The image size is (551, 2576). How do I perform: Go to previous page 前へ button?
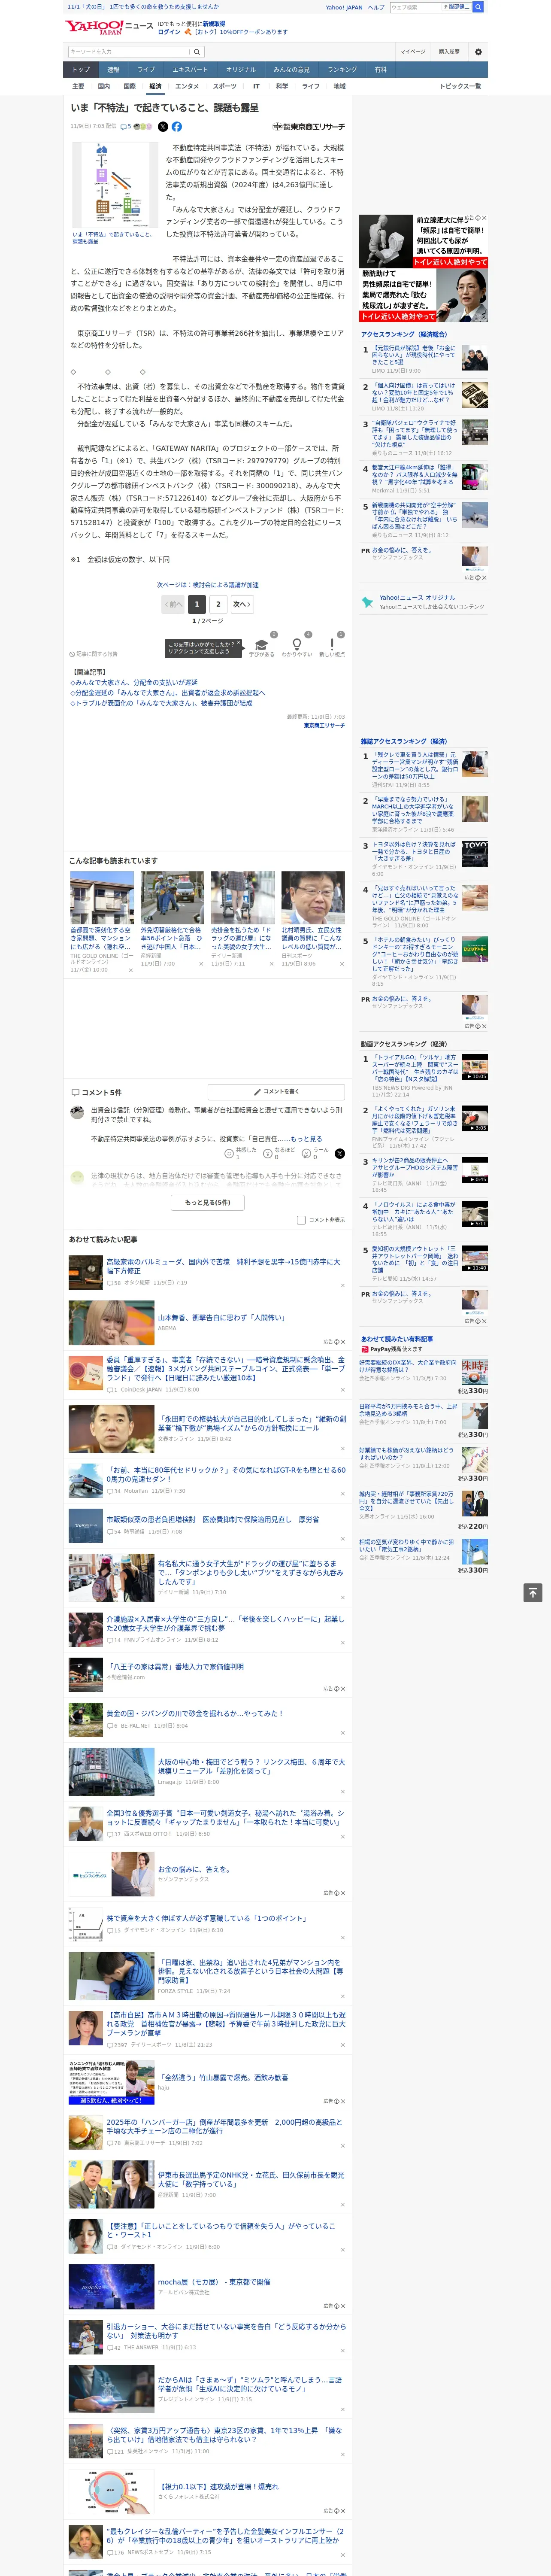pyautogui.click(x=174, y=604)
